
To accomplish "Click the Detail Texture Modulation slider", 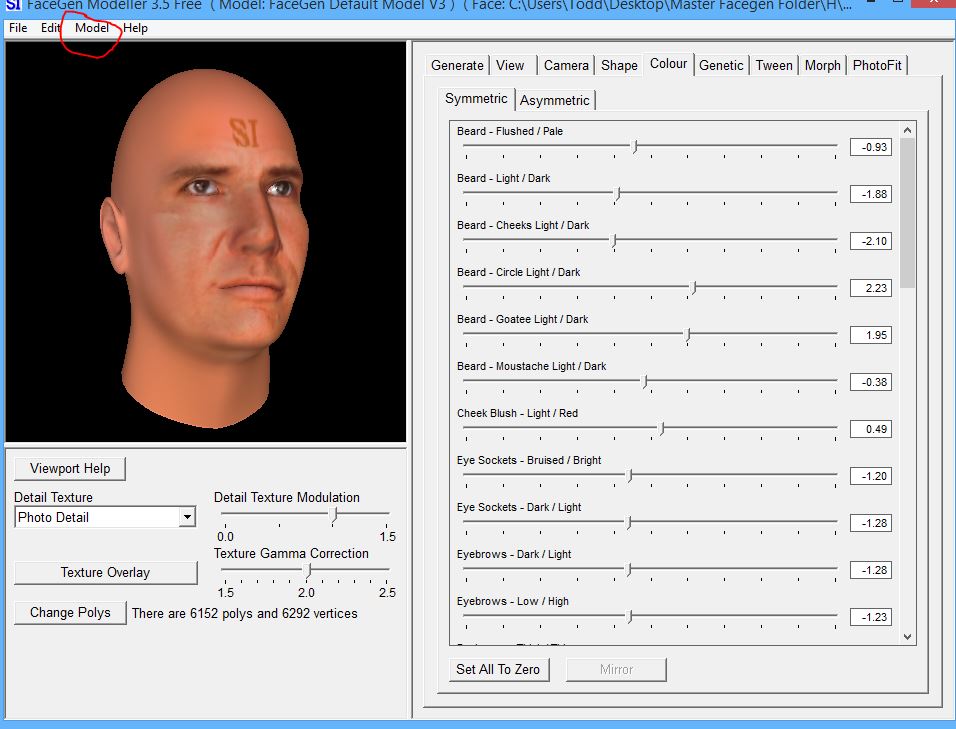I will 335,514.
